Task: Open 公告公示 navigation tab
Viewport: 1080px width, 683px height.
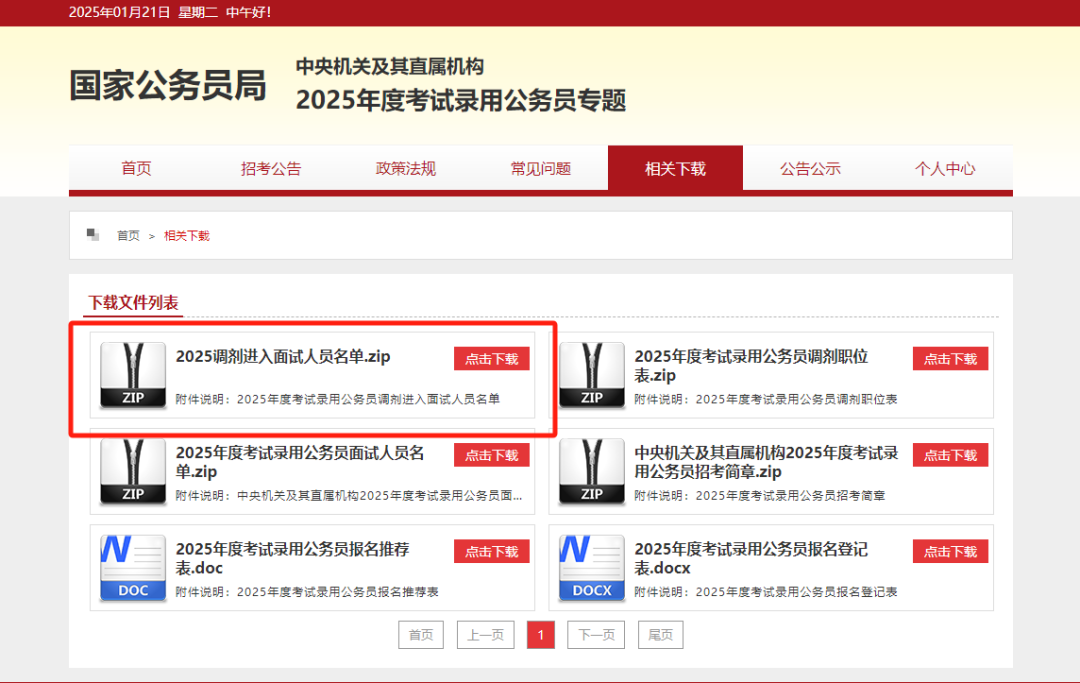Action: tap(810, 168)
